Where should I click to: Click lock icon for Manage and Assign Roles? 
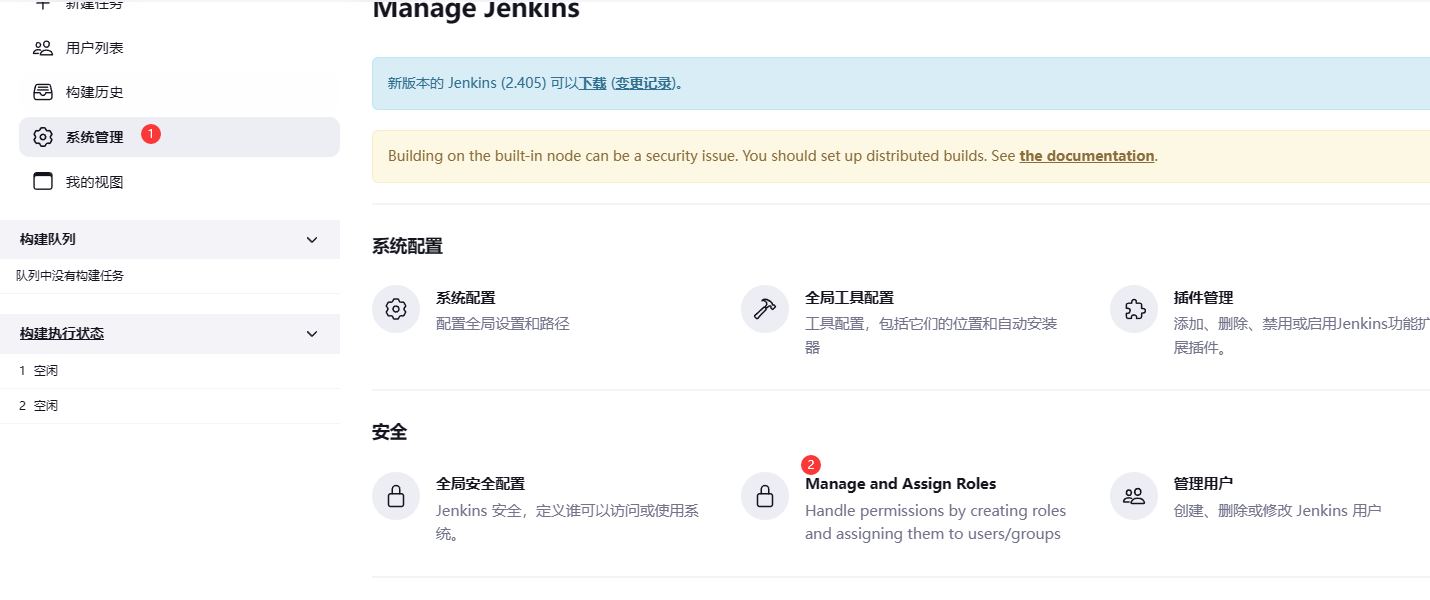point(765,496)
